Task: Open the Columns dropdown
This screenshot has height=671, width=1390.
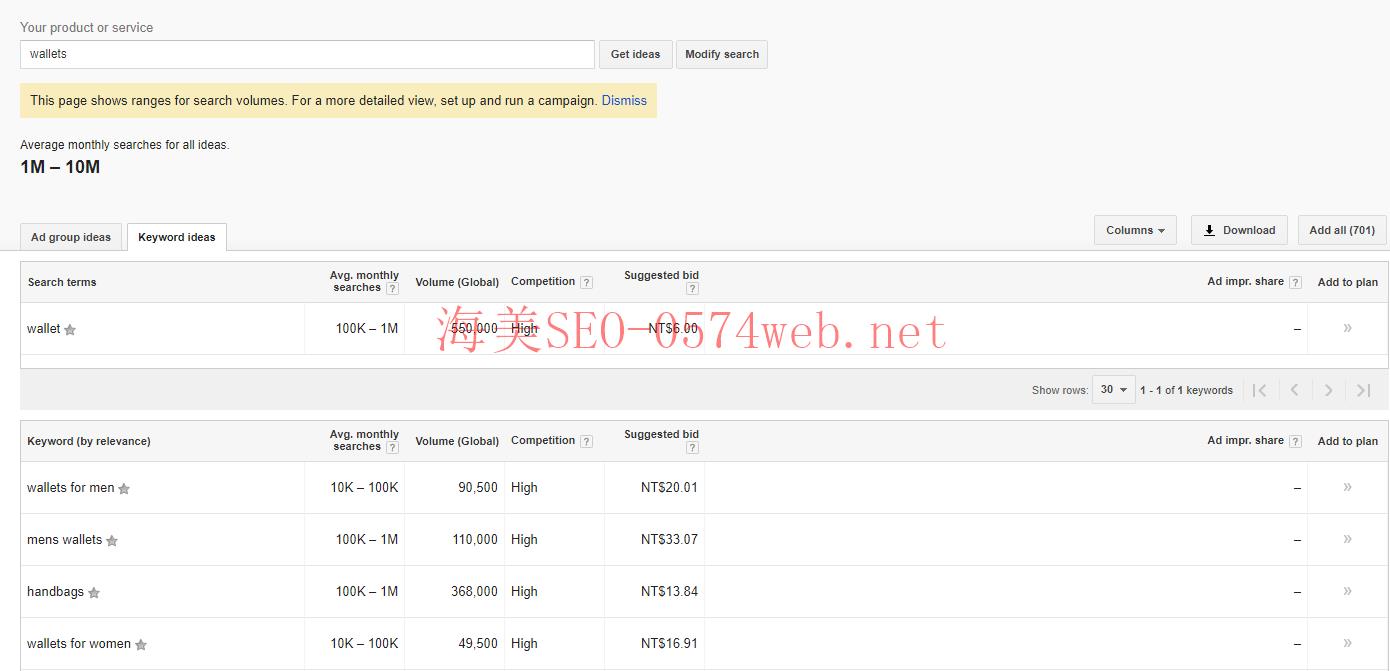Action: click(1135, 230)
